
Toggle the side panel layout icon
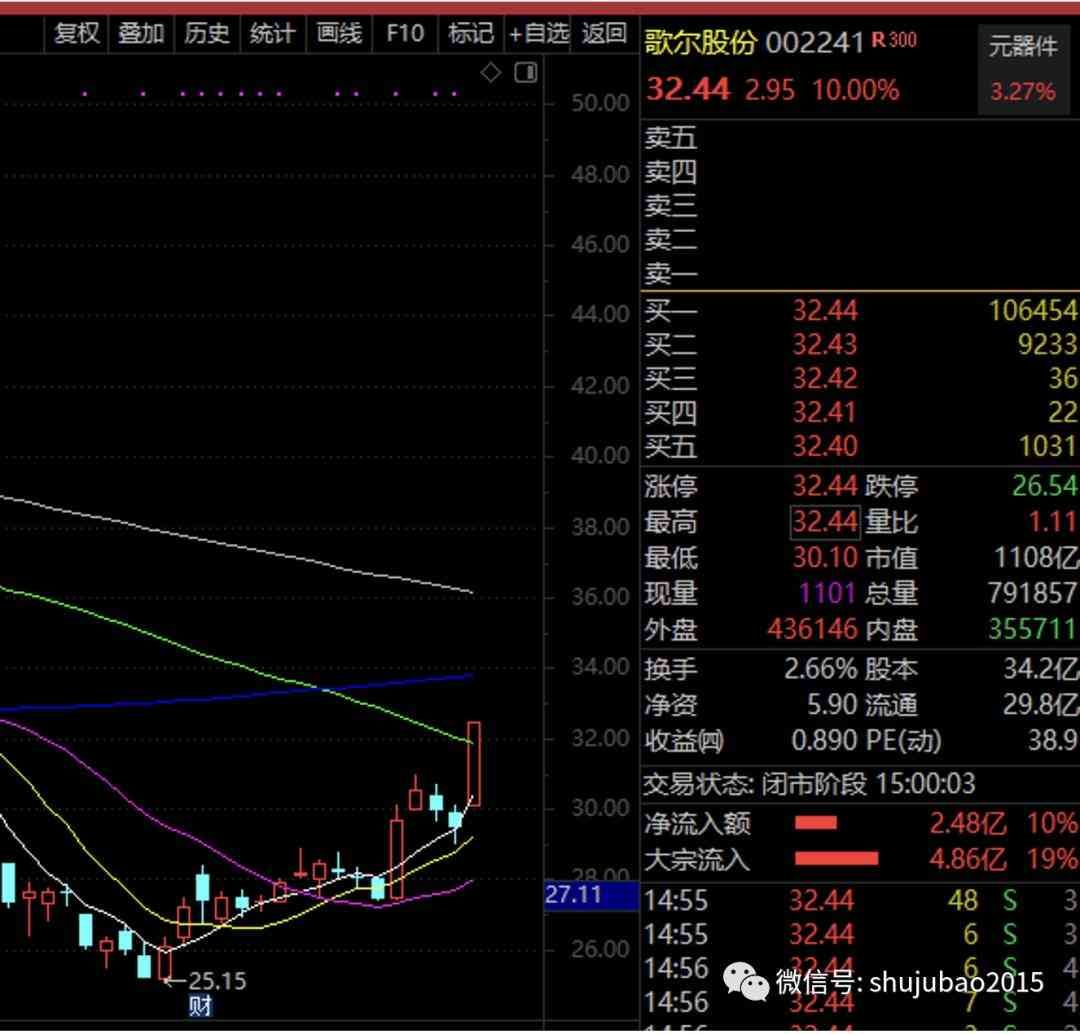526,73
